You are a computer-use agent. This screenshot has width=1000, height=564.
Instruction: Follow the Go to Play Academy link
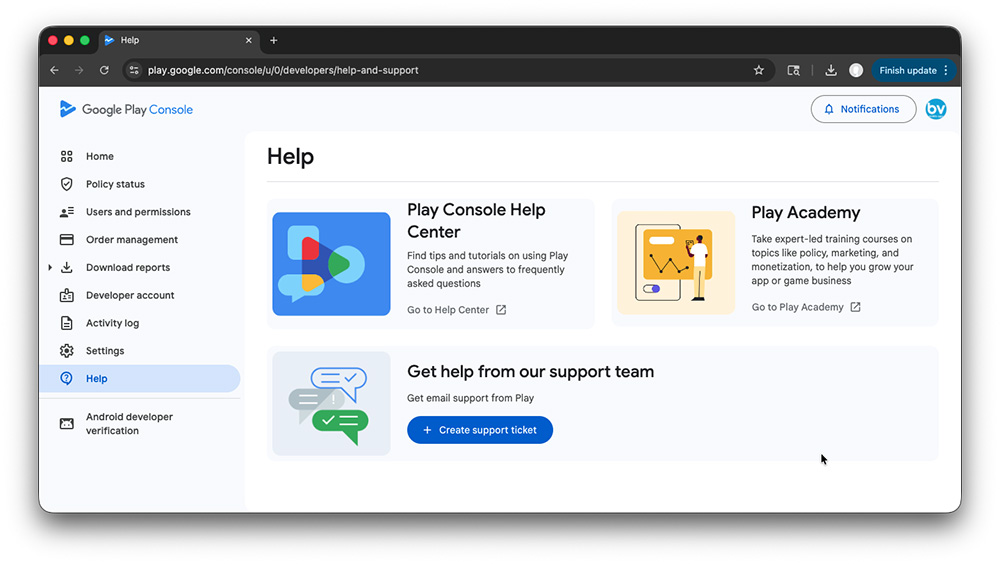click(797, 307)
